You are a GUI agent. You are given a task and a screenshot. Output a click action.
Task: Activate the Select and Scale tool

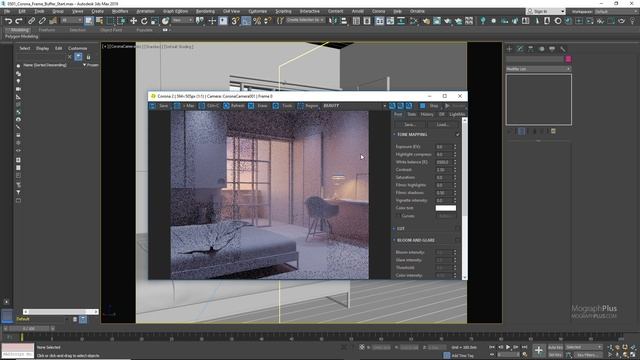pos(154,21)
